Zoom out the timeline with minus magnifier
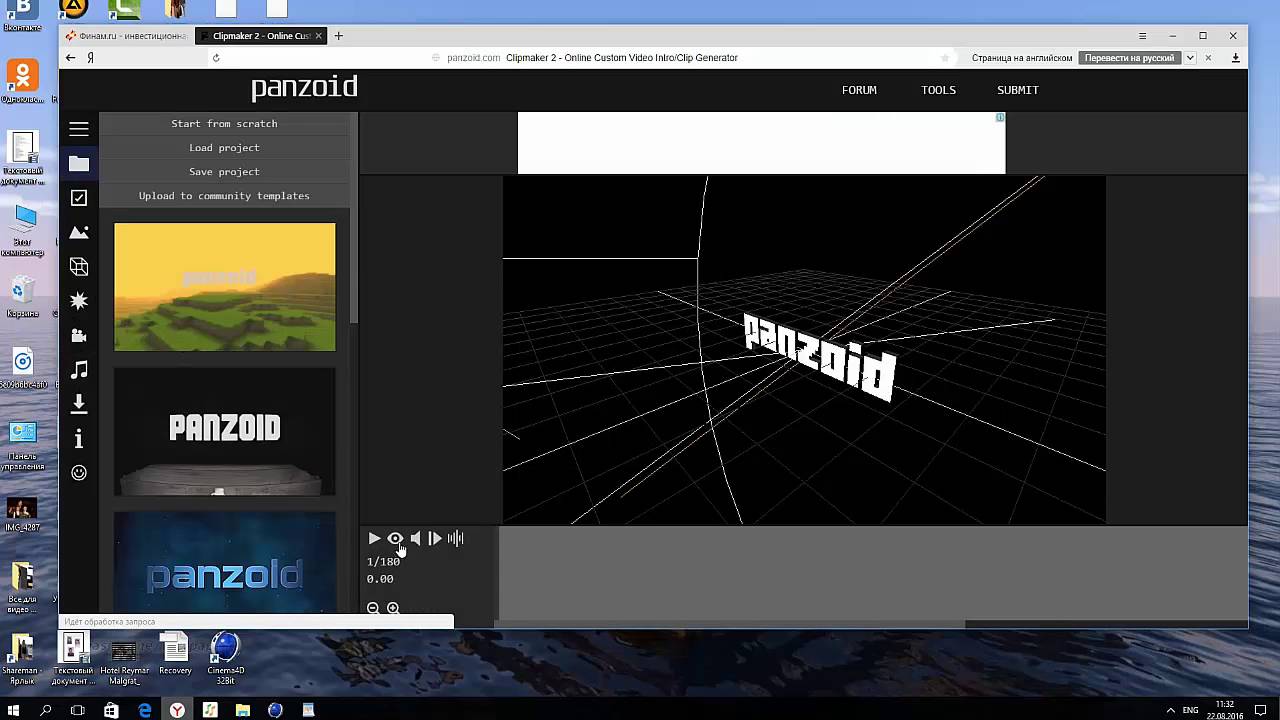Viewport: 1280px width, 720px height. [373, 608]
